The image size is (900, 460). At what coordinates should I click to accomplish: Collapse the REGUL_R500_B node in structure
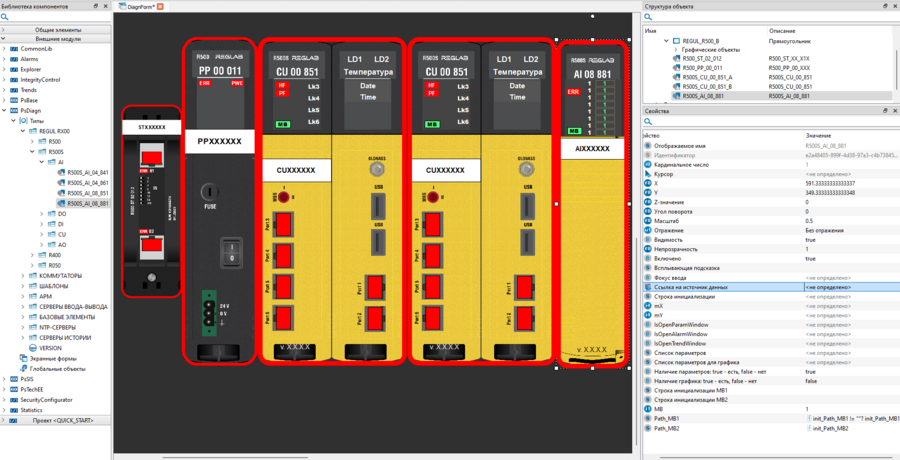tap(666, 42)
